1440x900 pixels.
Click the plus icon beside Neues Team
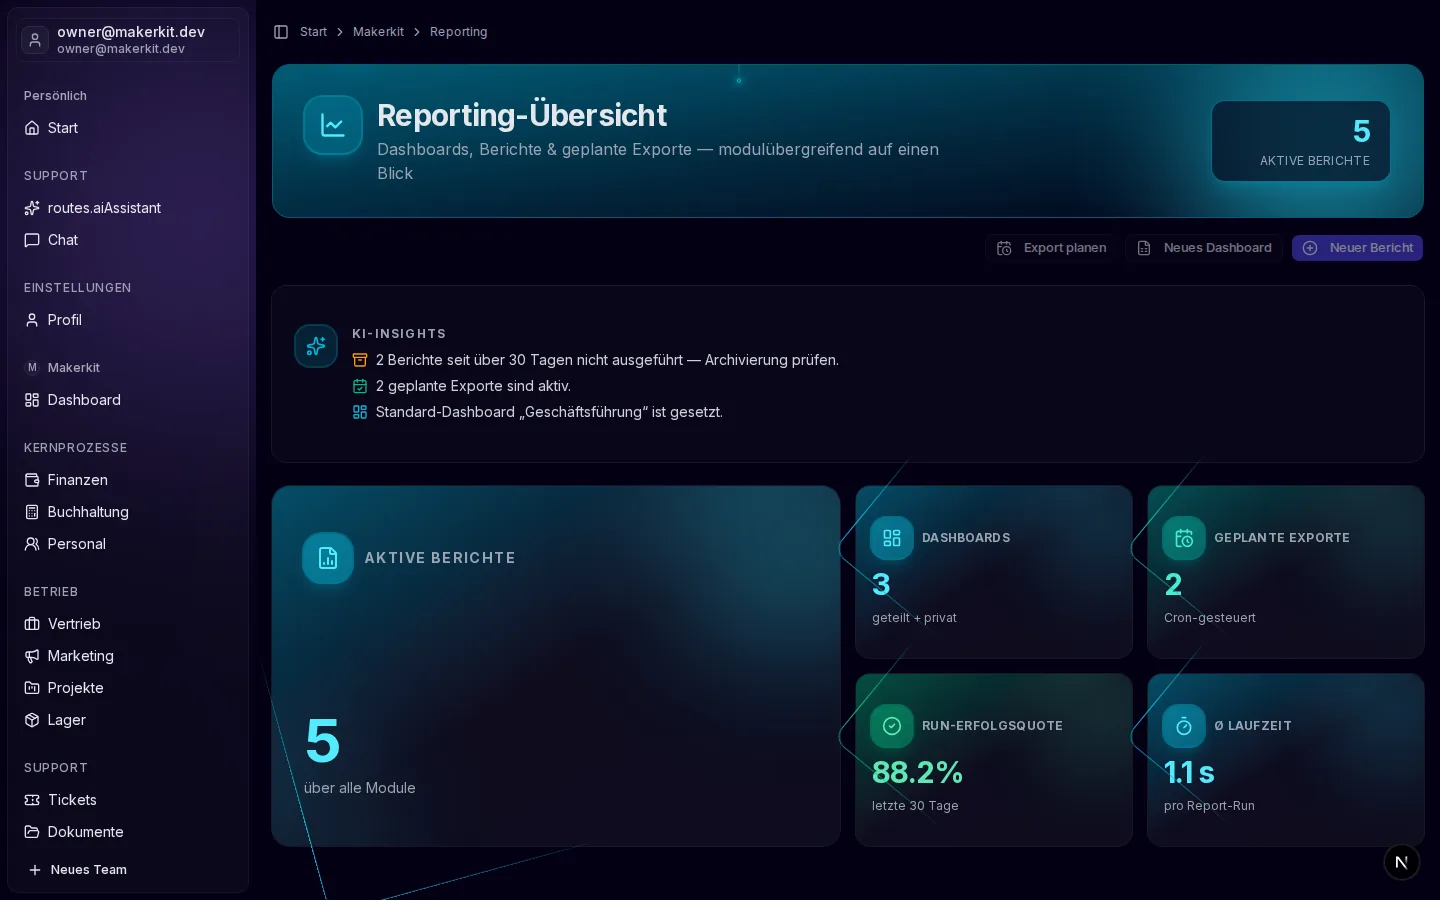click(x=35, y=870)
